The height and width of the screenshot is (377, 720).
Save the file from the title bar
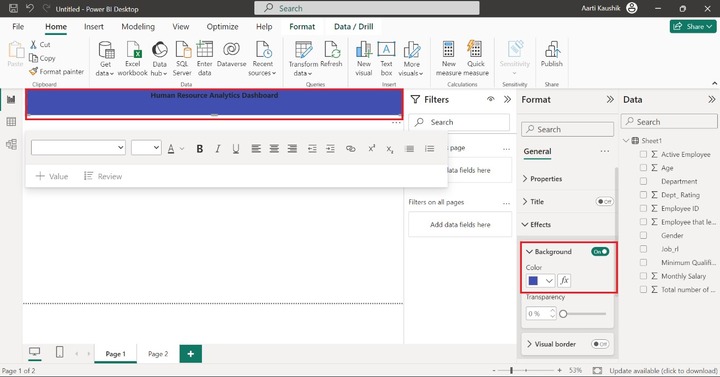13,8
